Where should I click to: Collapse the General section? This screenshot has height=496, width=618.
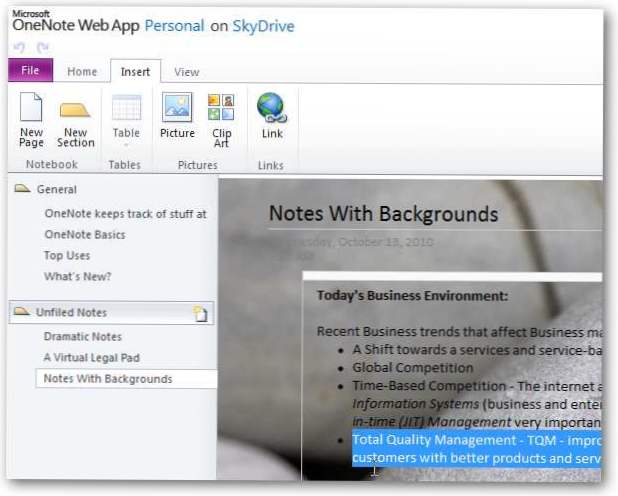click(22, 189)
